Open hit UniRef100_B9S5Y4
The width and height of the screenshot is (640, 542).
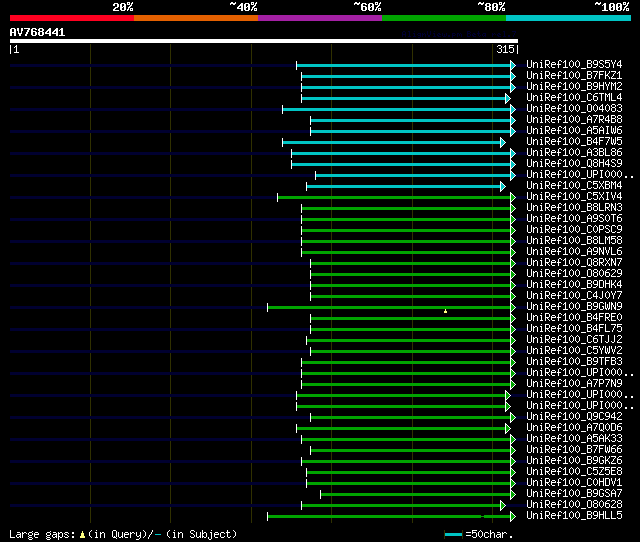coord(574,64)
